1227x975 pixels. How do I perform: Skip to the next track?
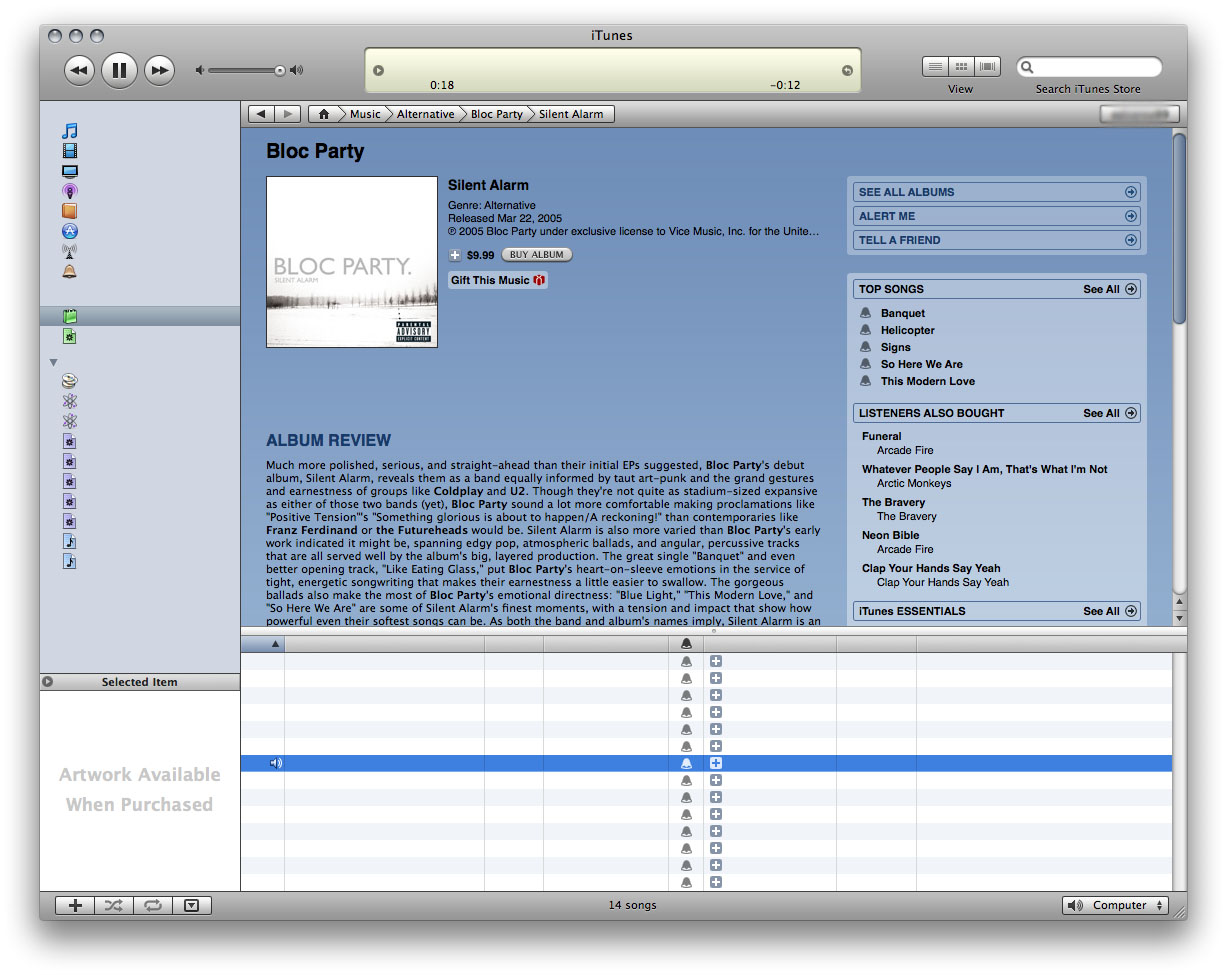(x=159, y=70)
